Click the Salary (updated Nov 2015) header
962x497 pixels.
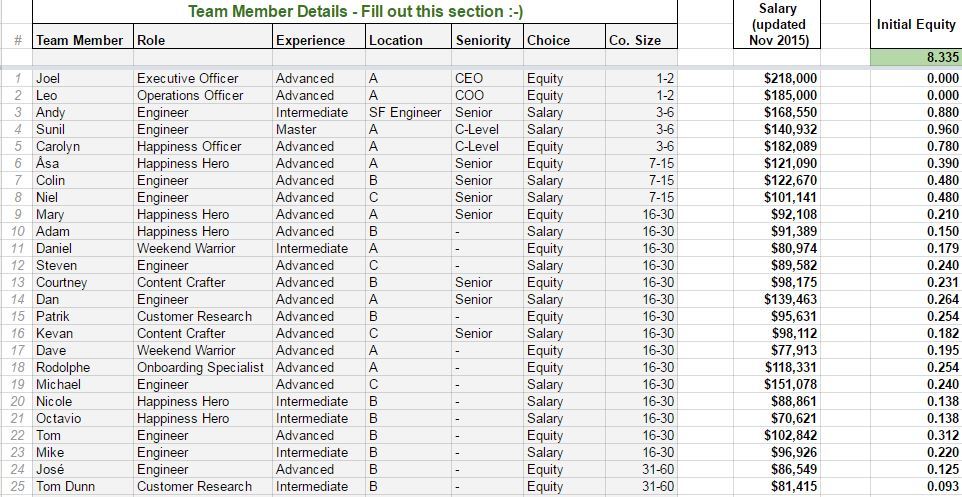click(x=777, y=25)
